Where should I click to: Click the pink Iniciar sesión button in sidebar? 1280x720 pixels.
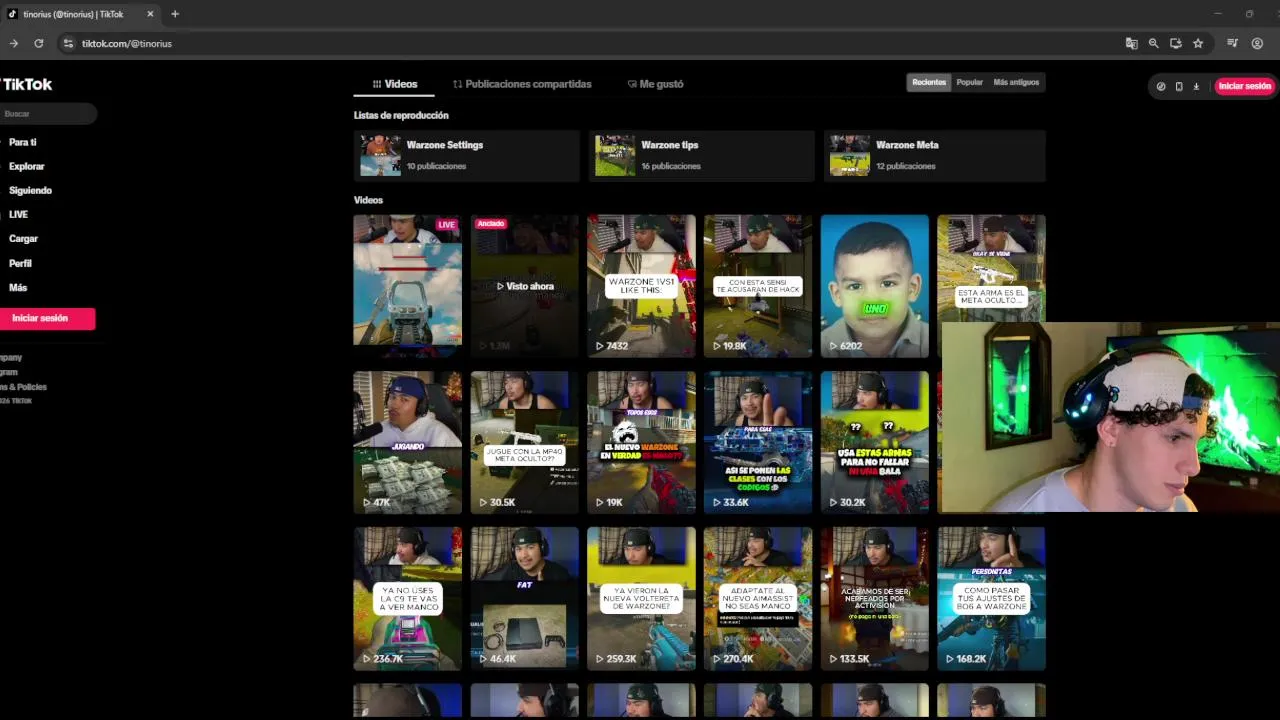47,318
